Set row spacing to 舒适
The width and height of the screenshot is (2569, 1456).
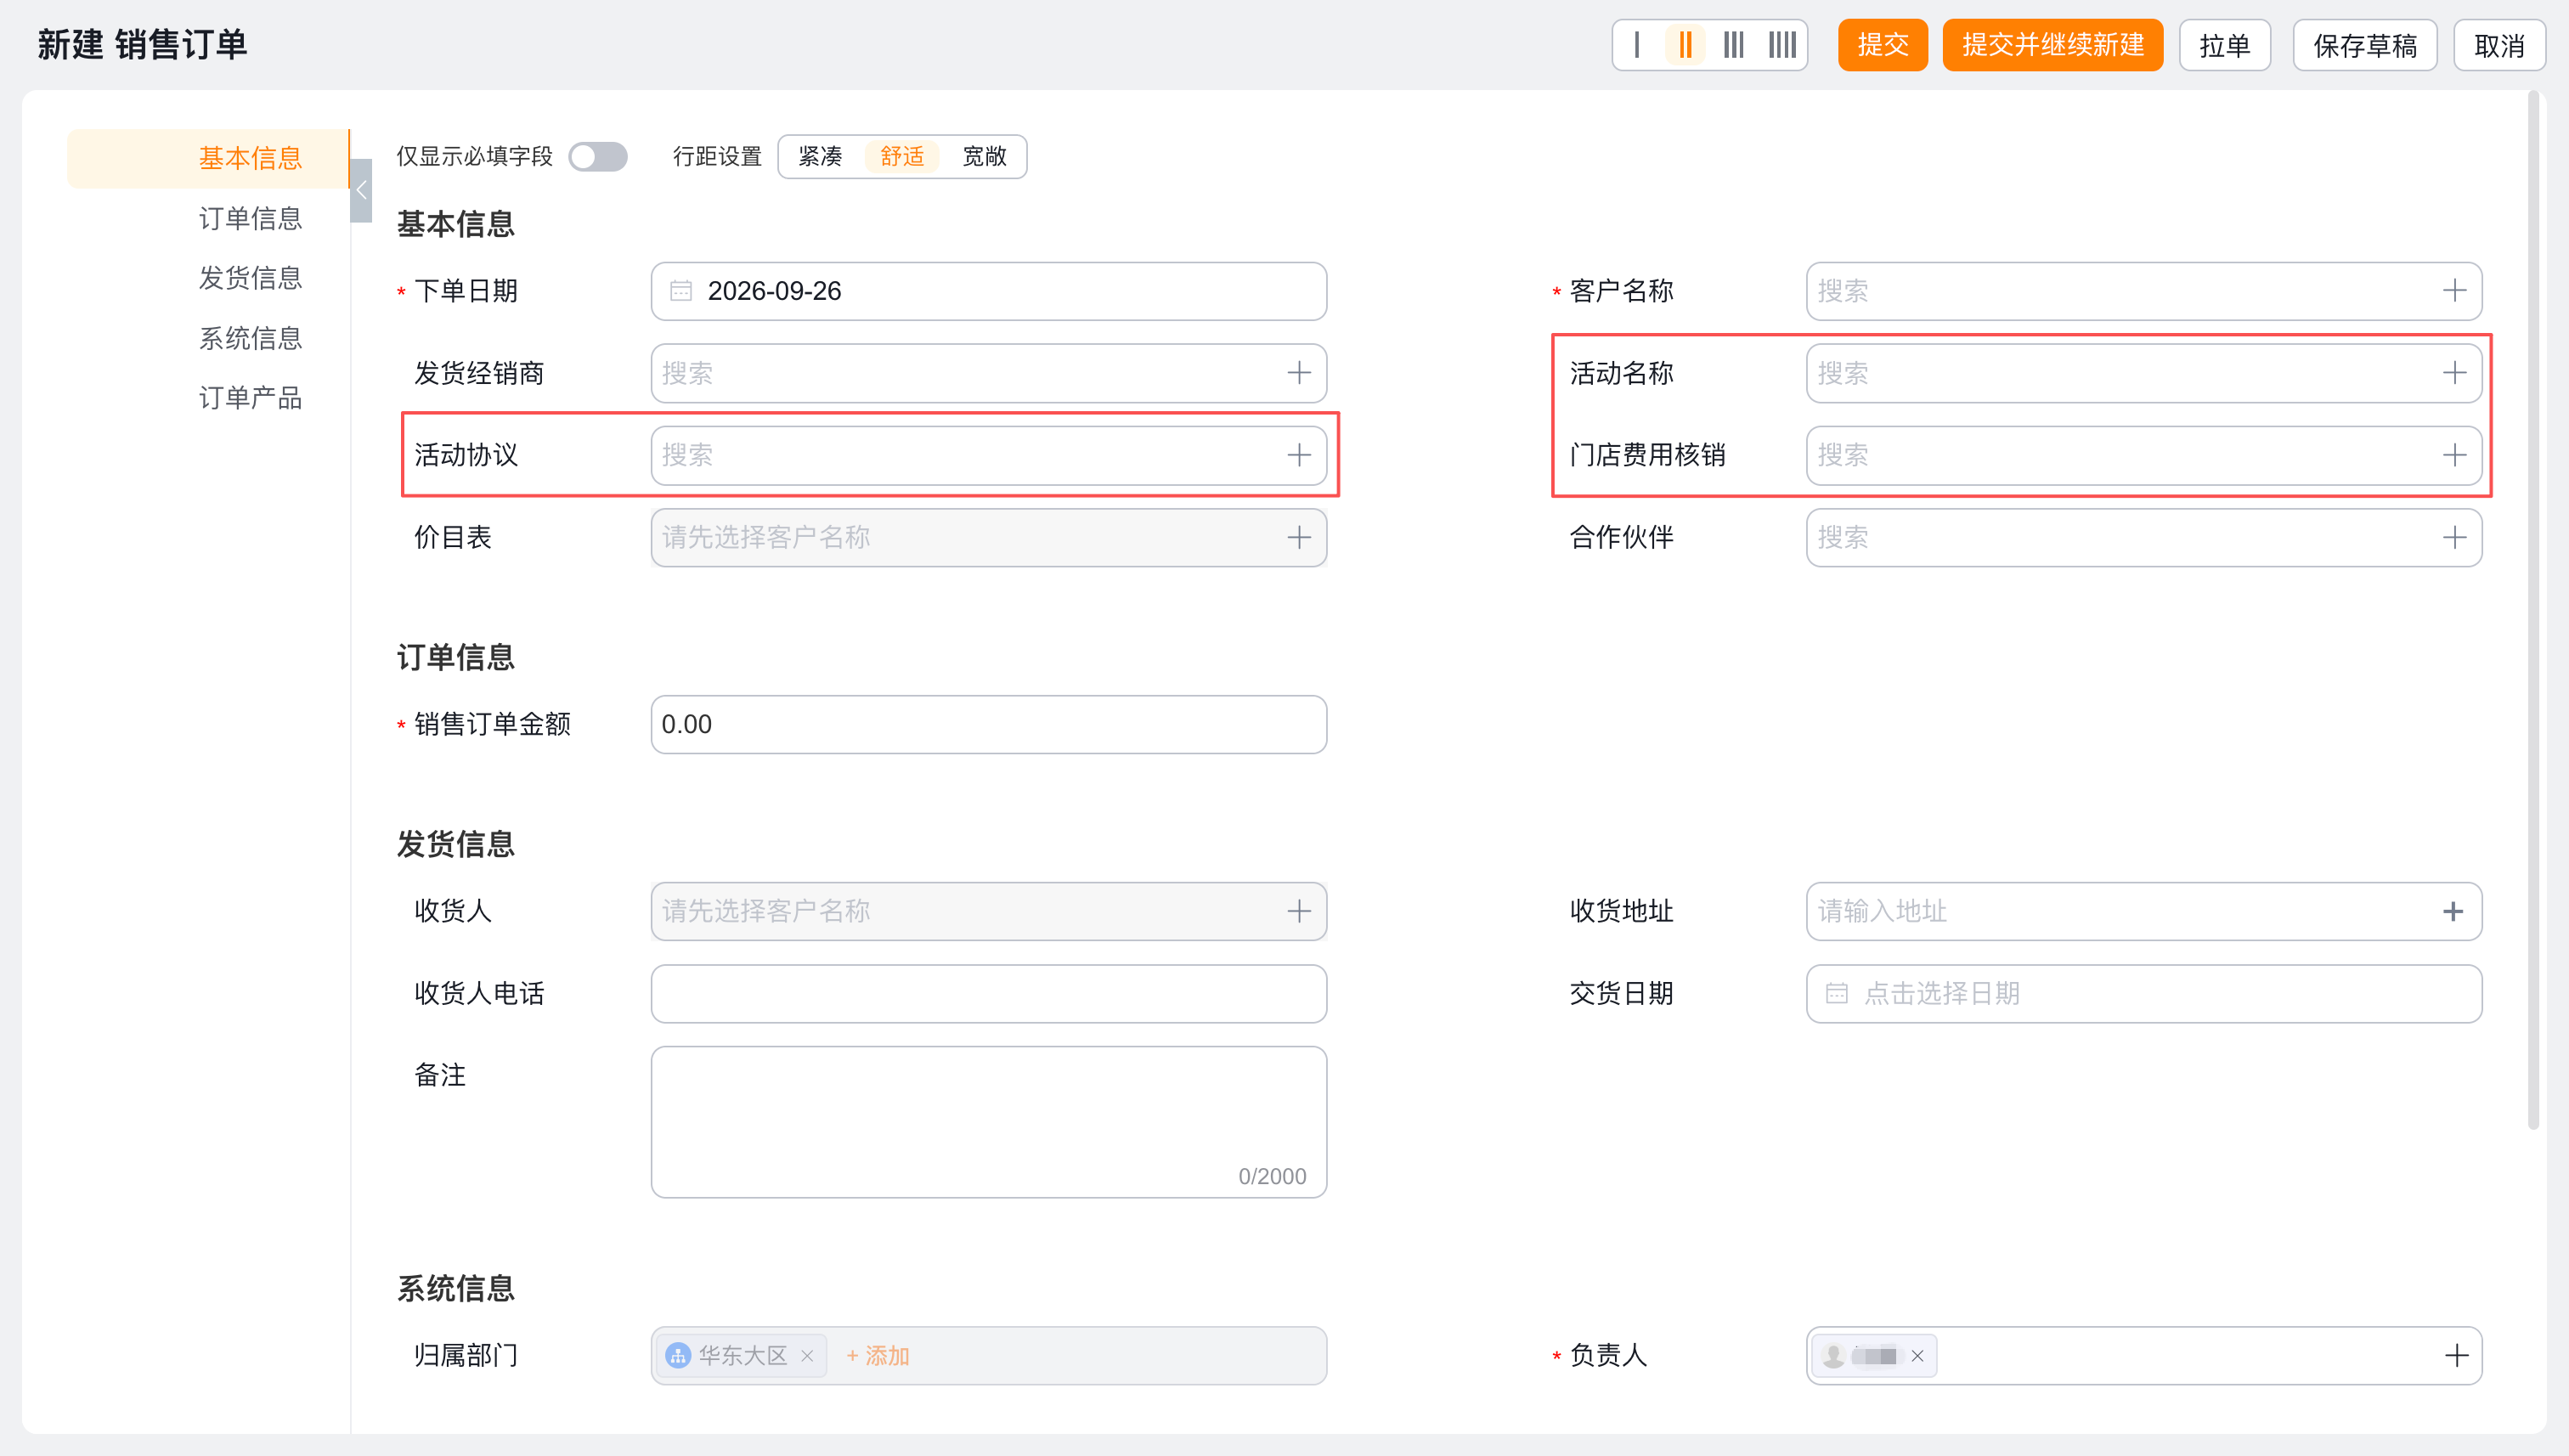tap(902, 156)
